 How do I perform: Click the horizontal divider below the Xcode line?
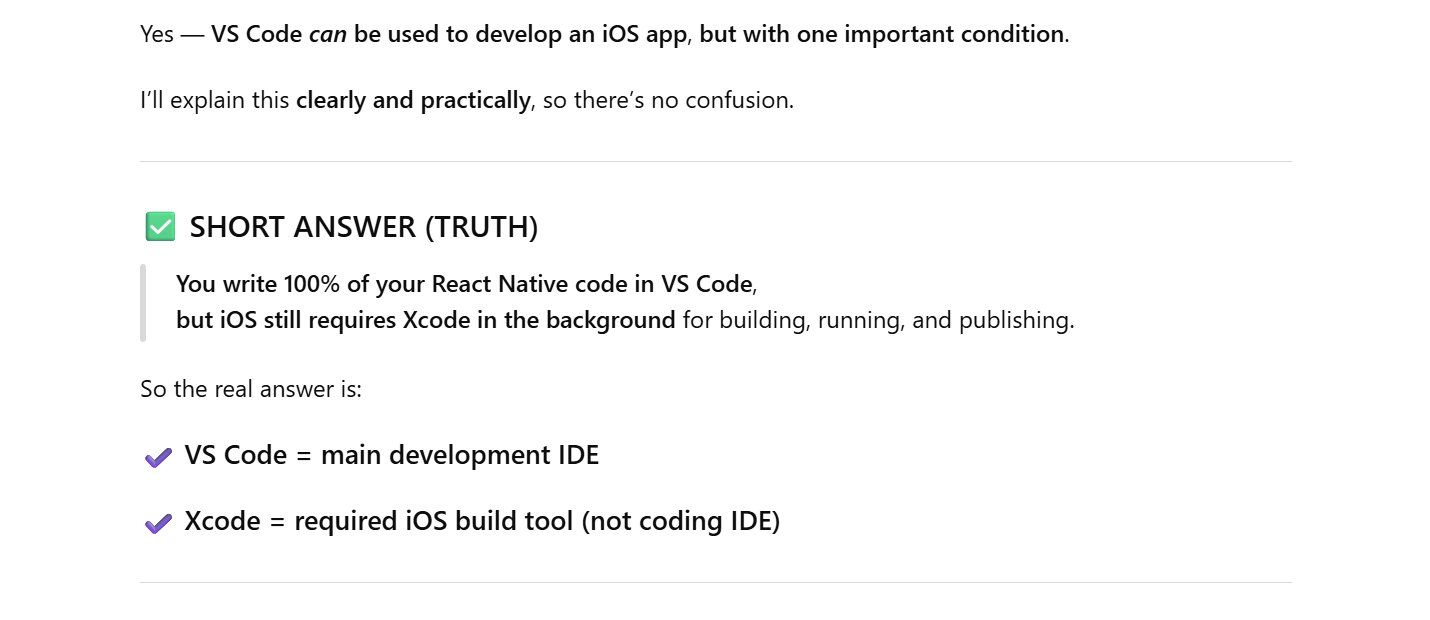715,582
